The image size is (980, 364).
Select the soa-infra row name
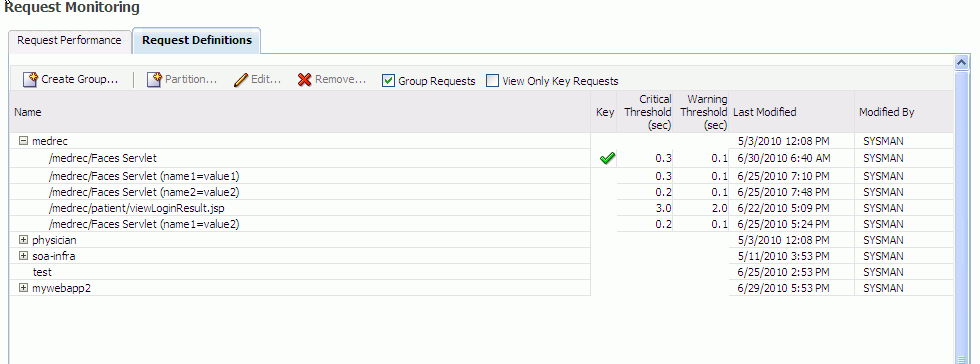[54, 256]
